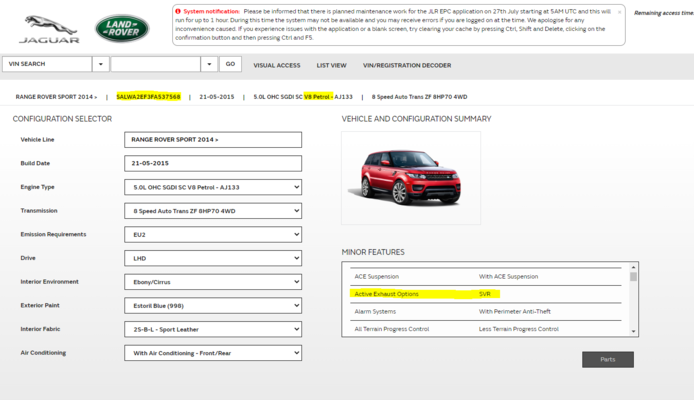The image size is (694, 400).
Task: Open the Transmission dropdown
Action: (x=213, y=211)
